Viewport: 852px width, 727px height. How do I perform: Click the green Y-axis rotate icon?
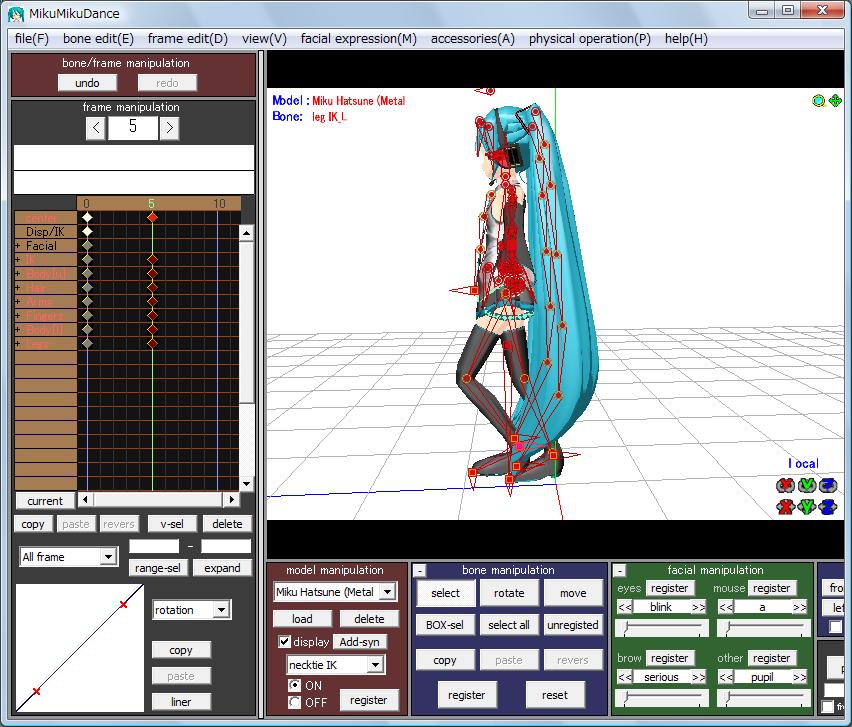806,485
